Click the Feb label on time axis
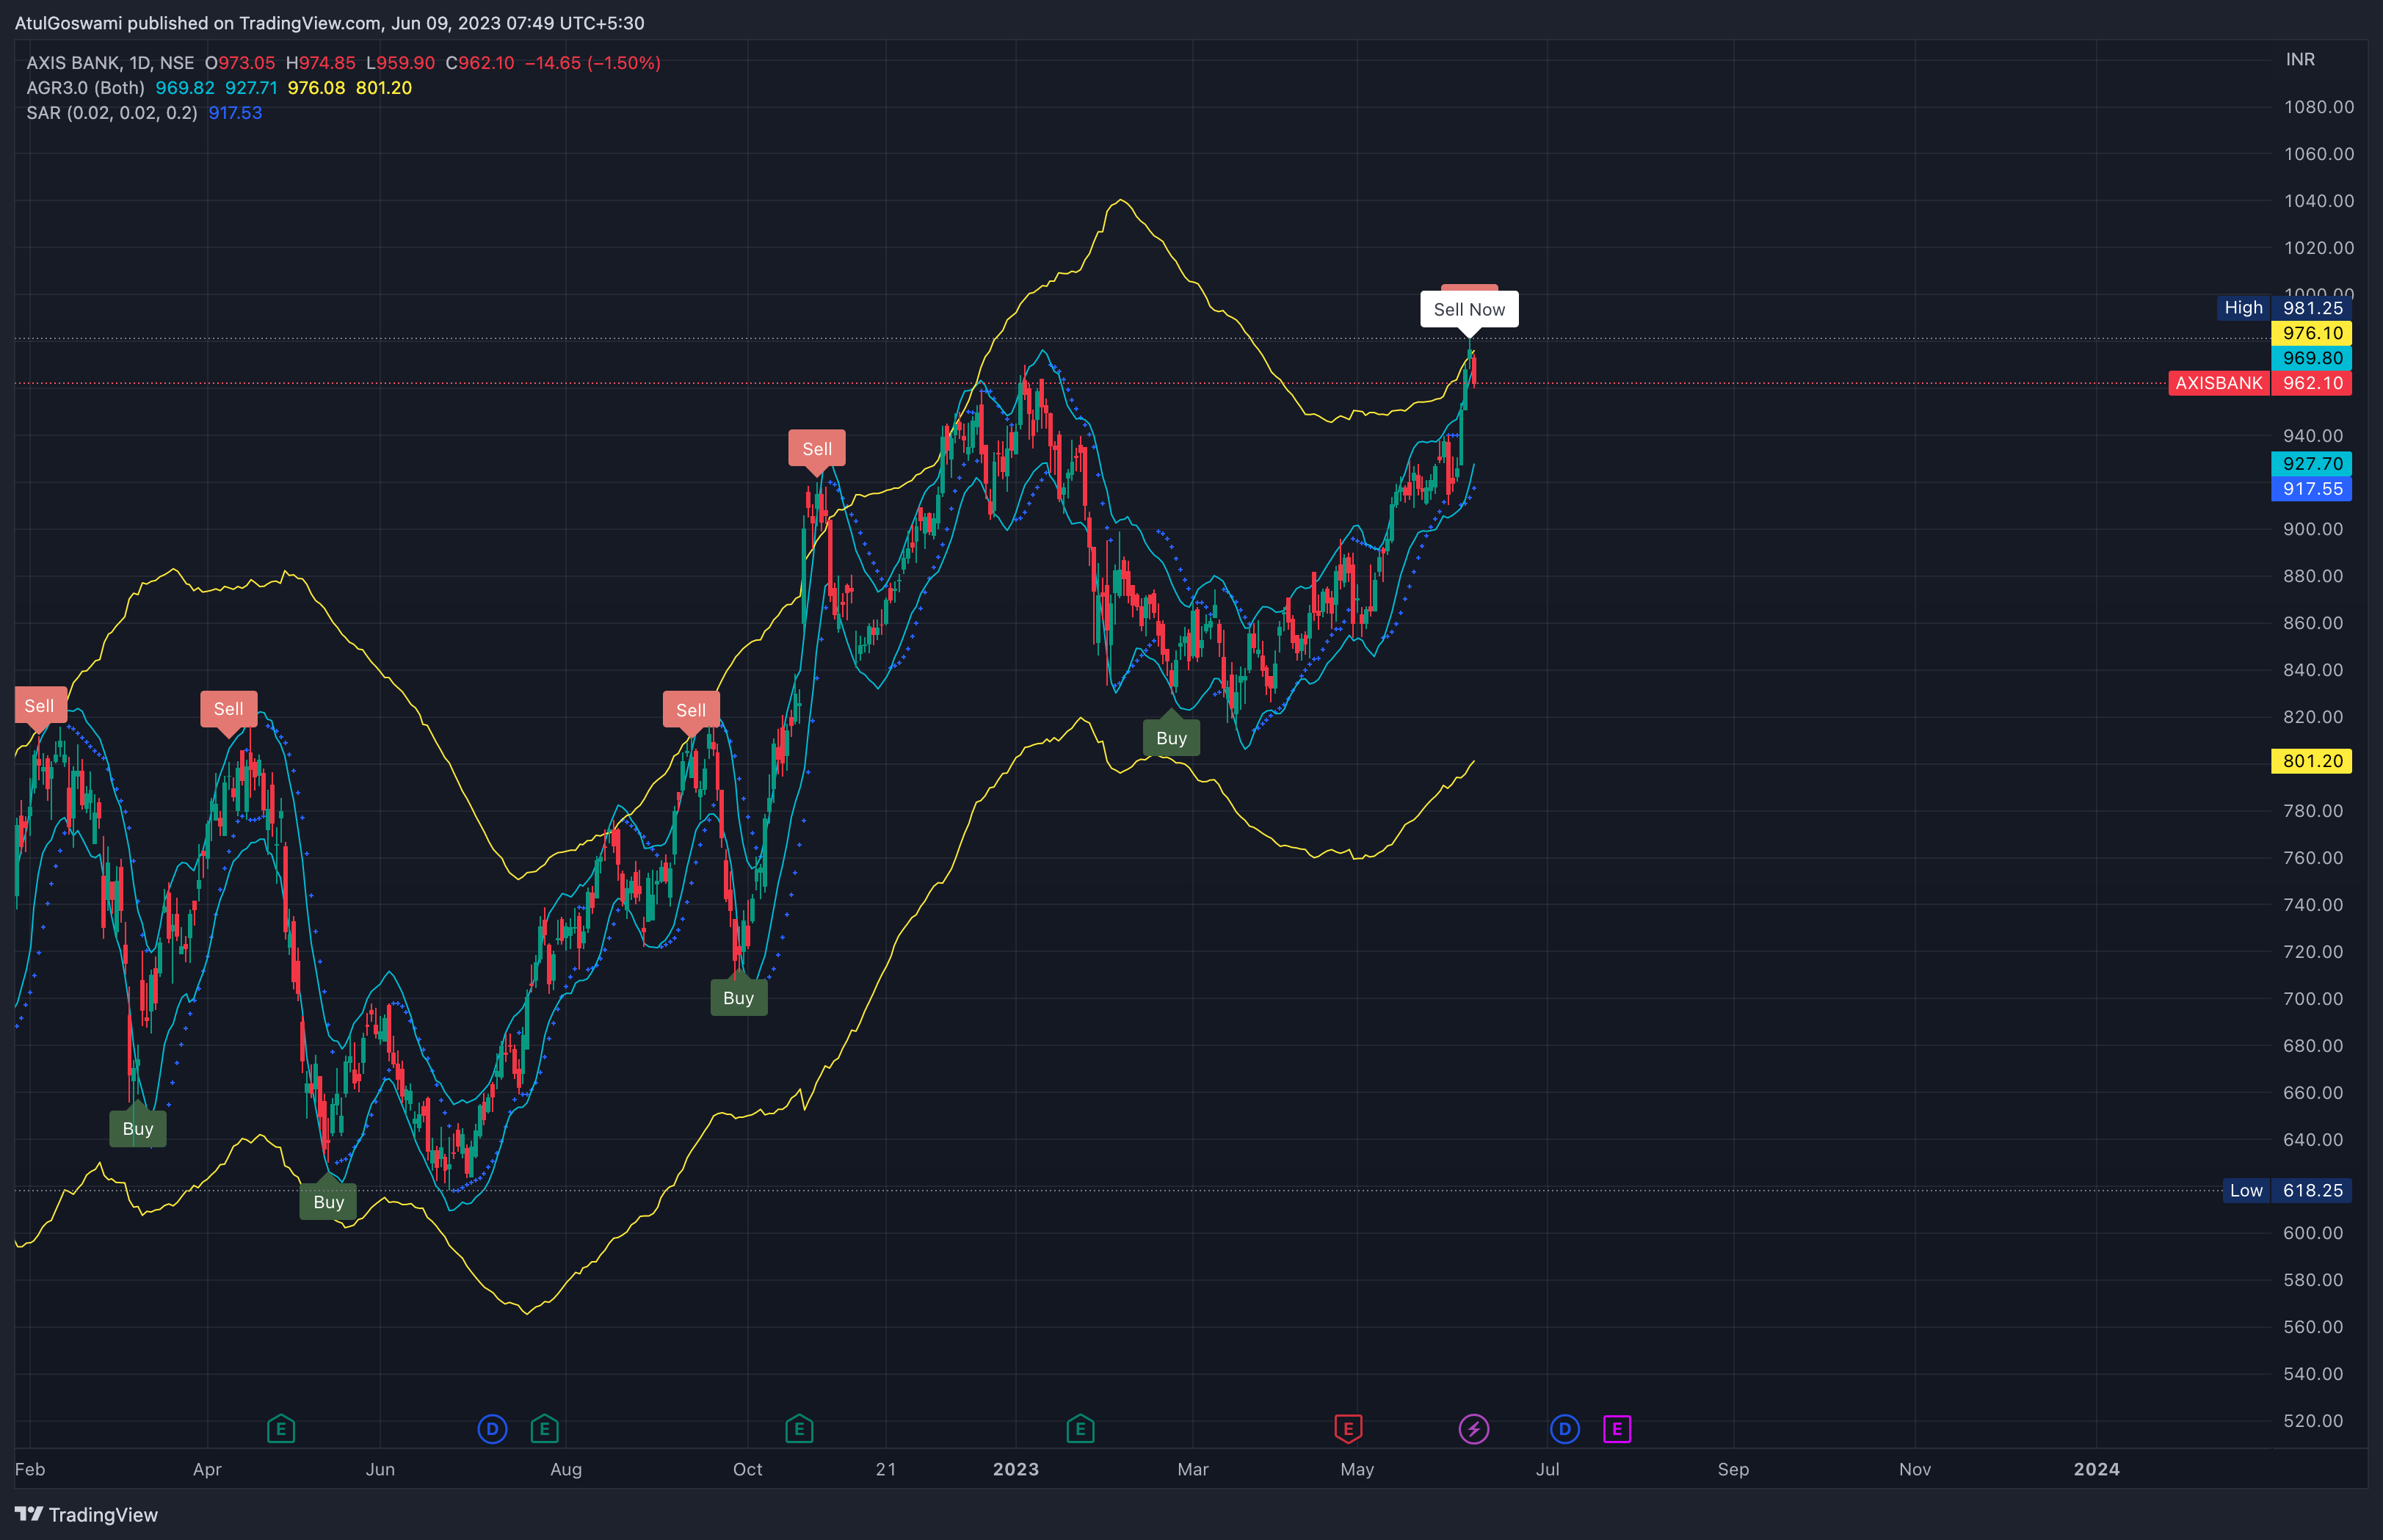This screenshot has height=1540, width=2383. tap(30, 1469)
